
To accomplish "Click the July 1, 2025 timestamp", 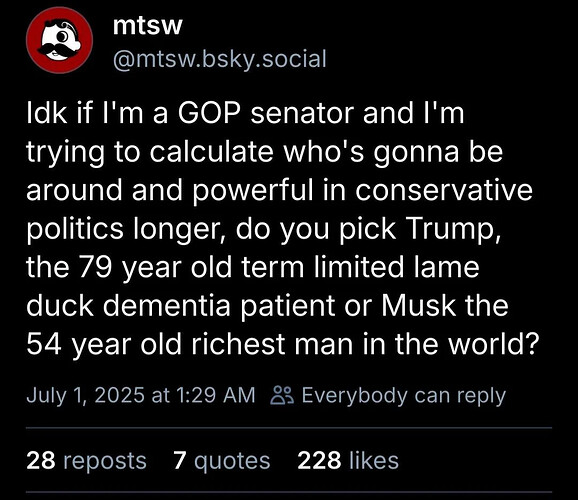I will click(141, 395).
